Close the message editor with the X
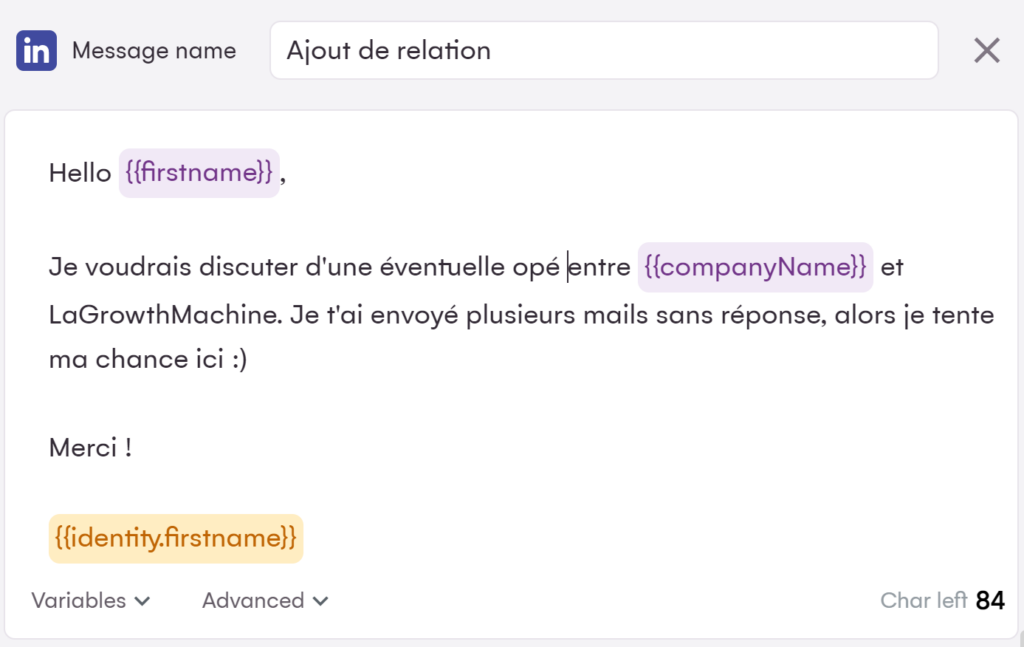Screen dimensions: 1024x647 [986, 51]
